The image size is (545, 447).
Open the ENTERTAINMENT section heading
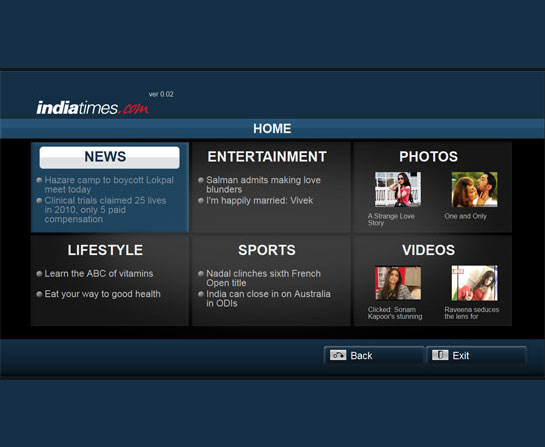click(x=267, y=156)
